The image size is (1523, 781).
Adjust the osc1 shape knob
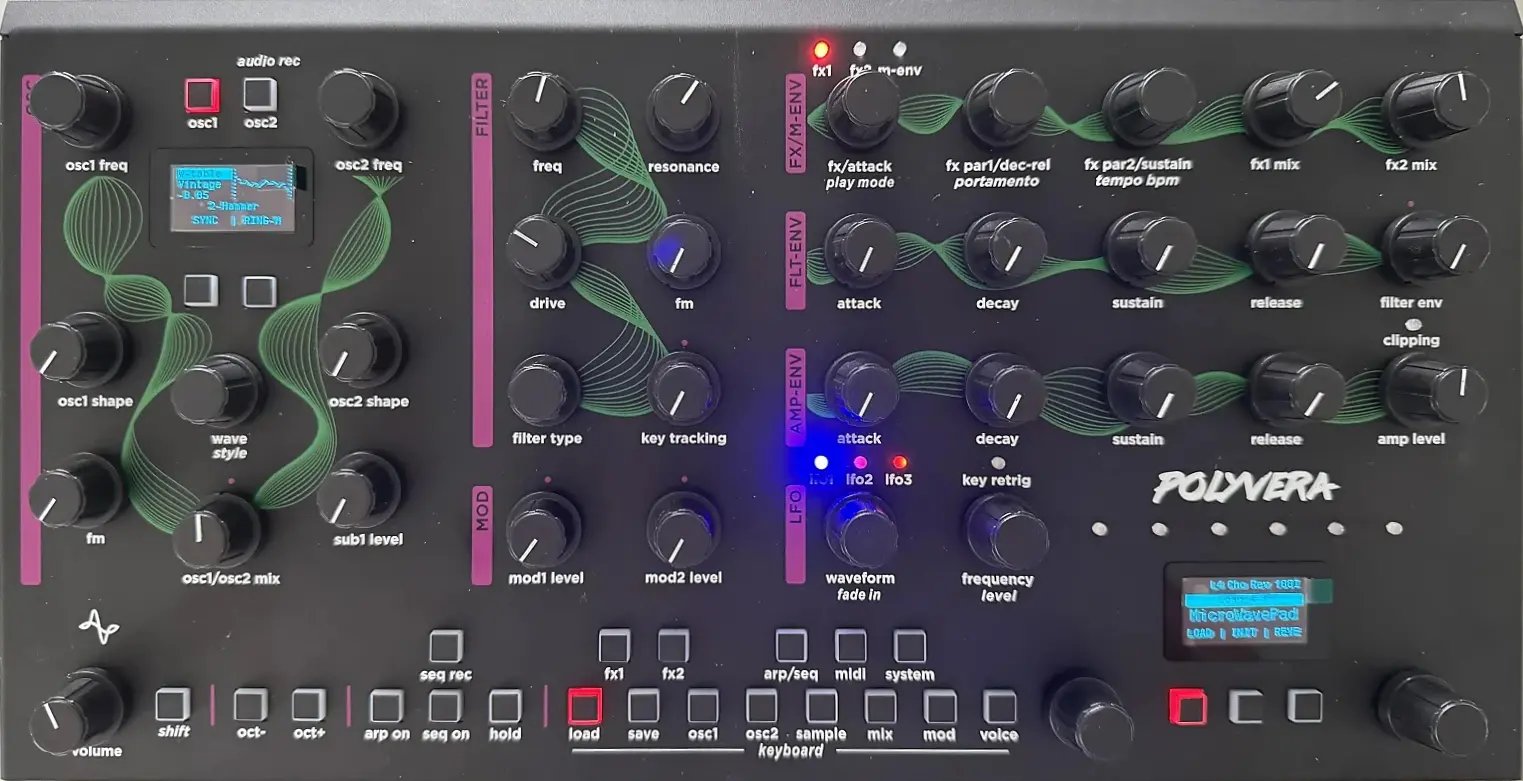click(x=77, y=352)
